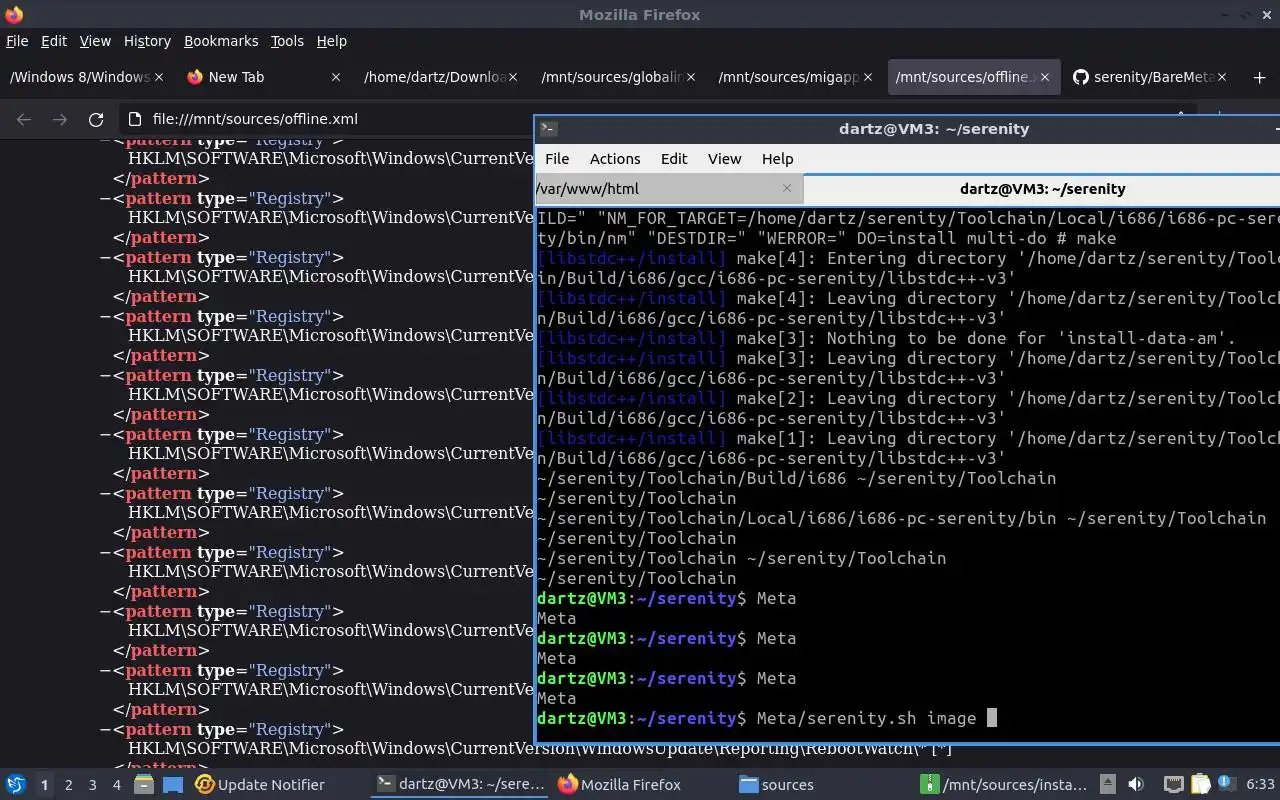Open terminal Edit menu

[x=674, y=159]
